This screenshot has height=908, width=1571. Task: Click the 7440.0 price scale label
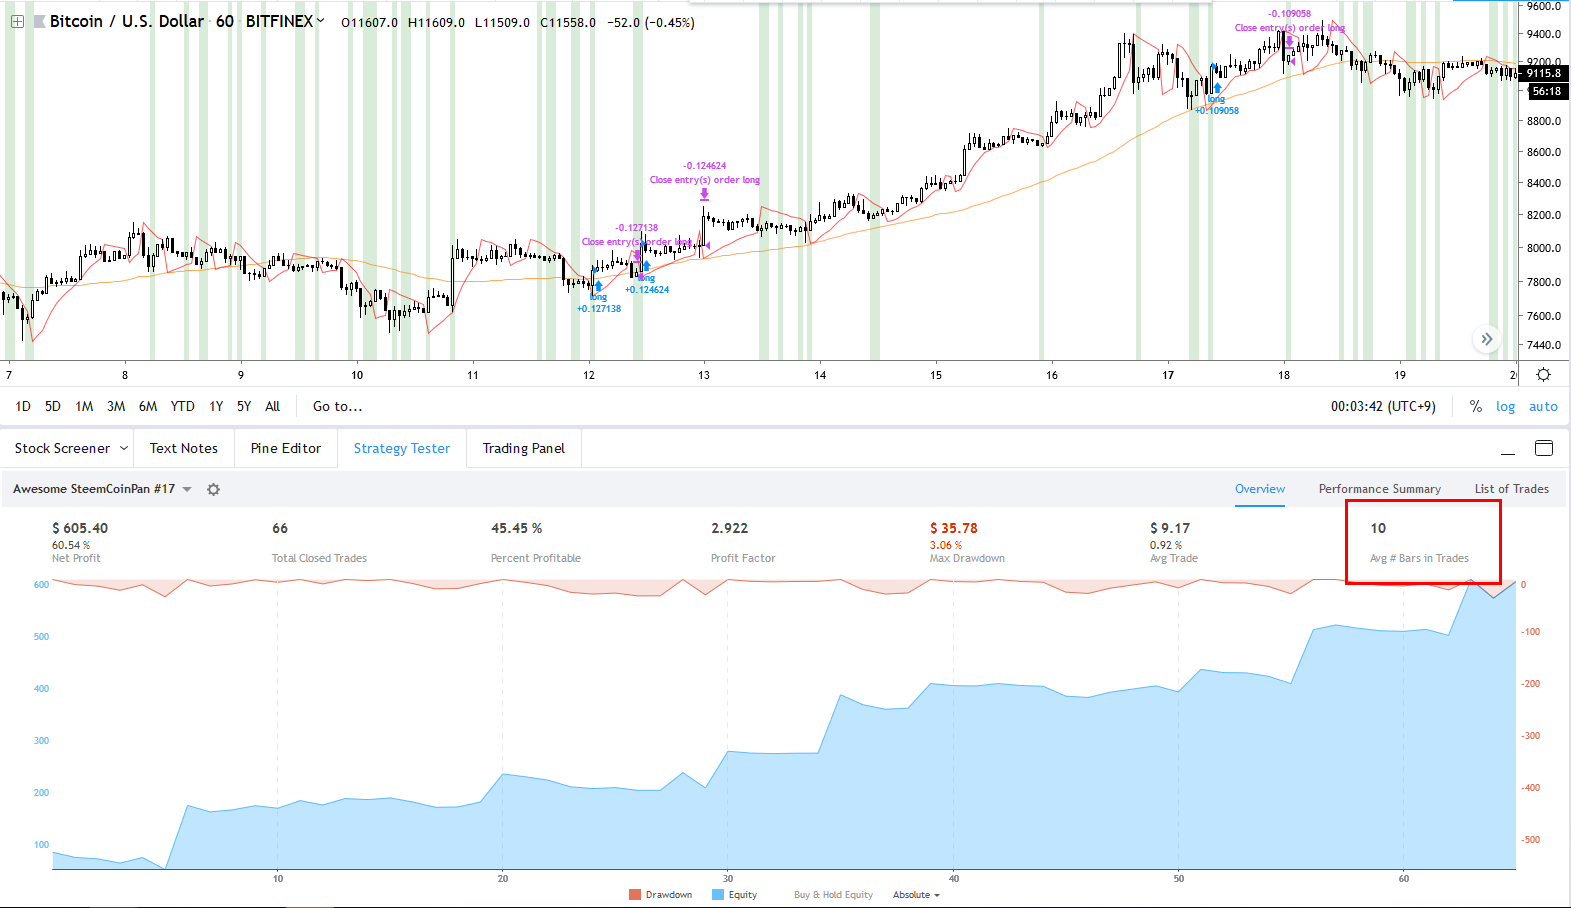click(x=1544, y=345)
